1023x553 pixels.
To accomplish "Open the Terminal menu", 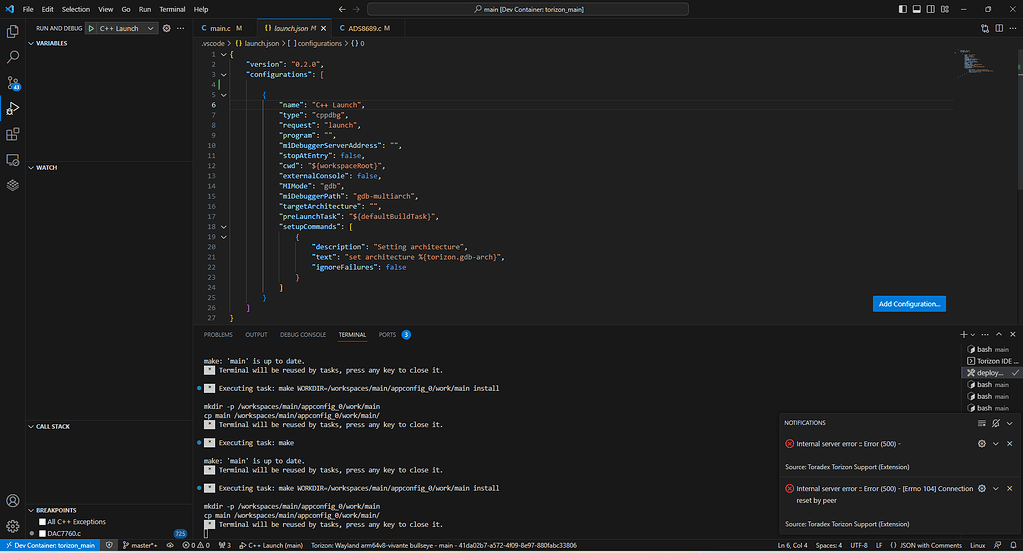I will click(172, 9).
